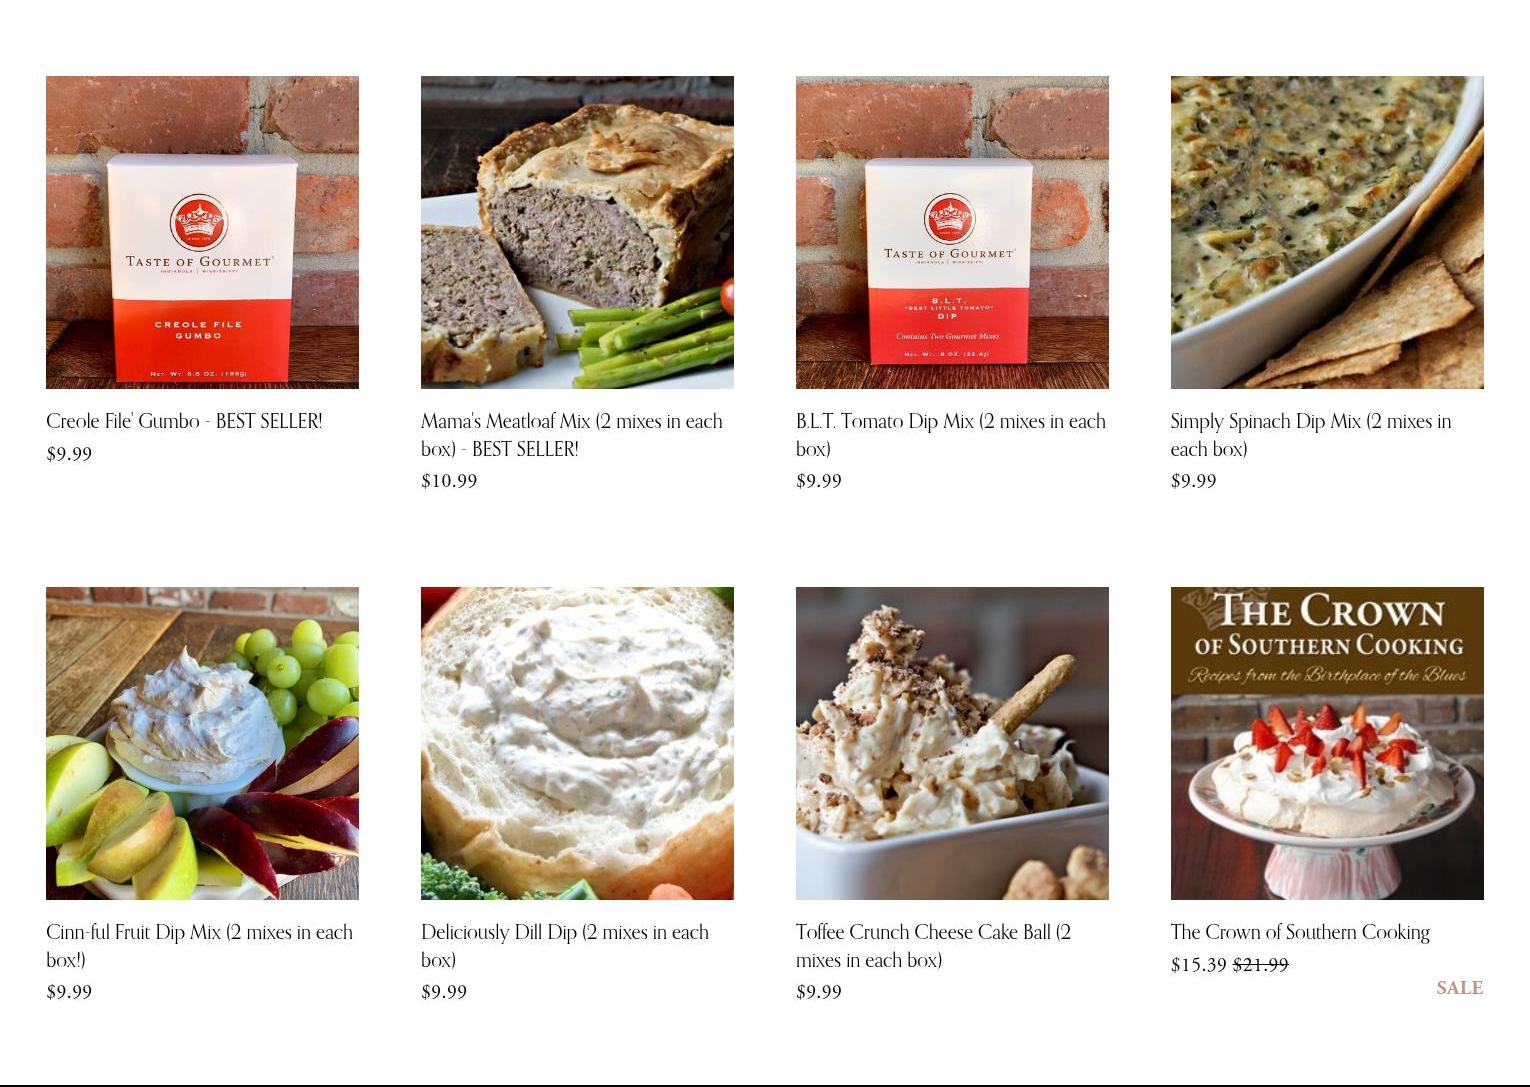This screenshot has width=1530, height=1087.
Task: Open B.L.T. Tomato Dip Mix title link
Action: 951,435
